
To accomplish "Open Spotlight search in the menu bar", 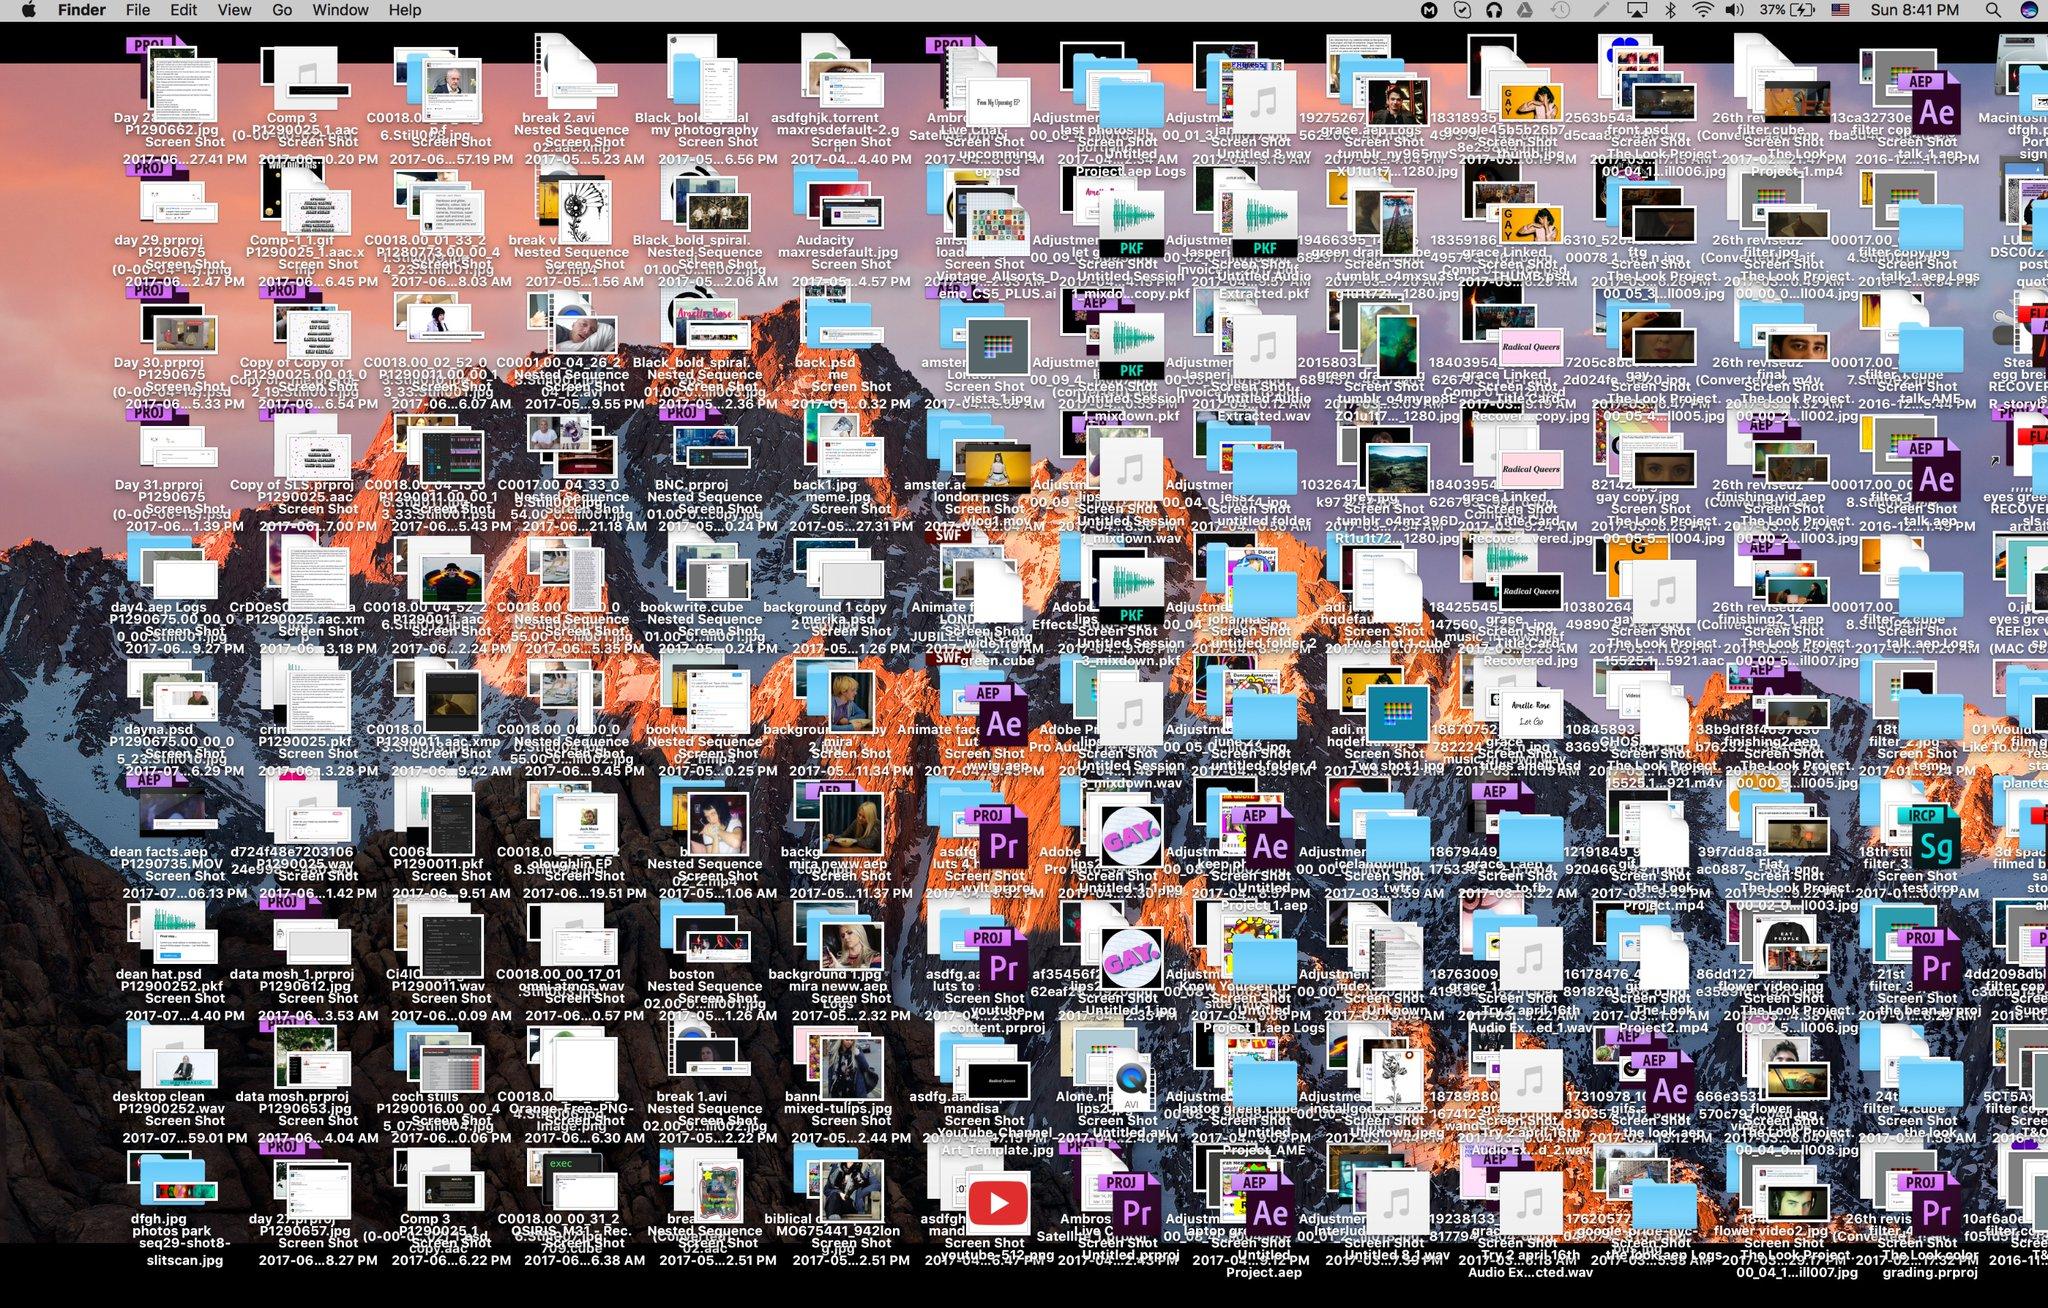I will point(1993,9).
